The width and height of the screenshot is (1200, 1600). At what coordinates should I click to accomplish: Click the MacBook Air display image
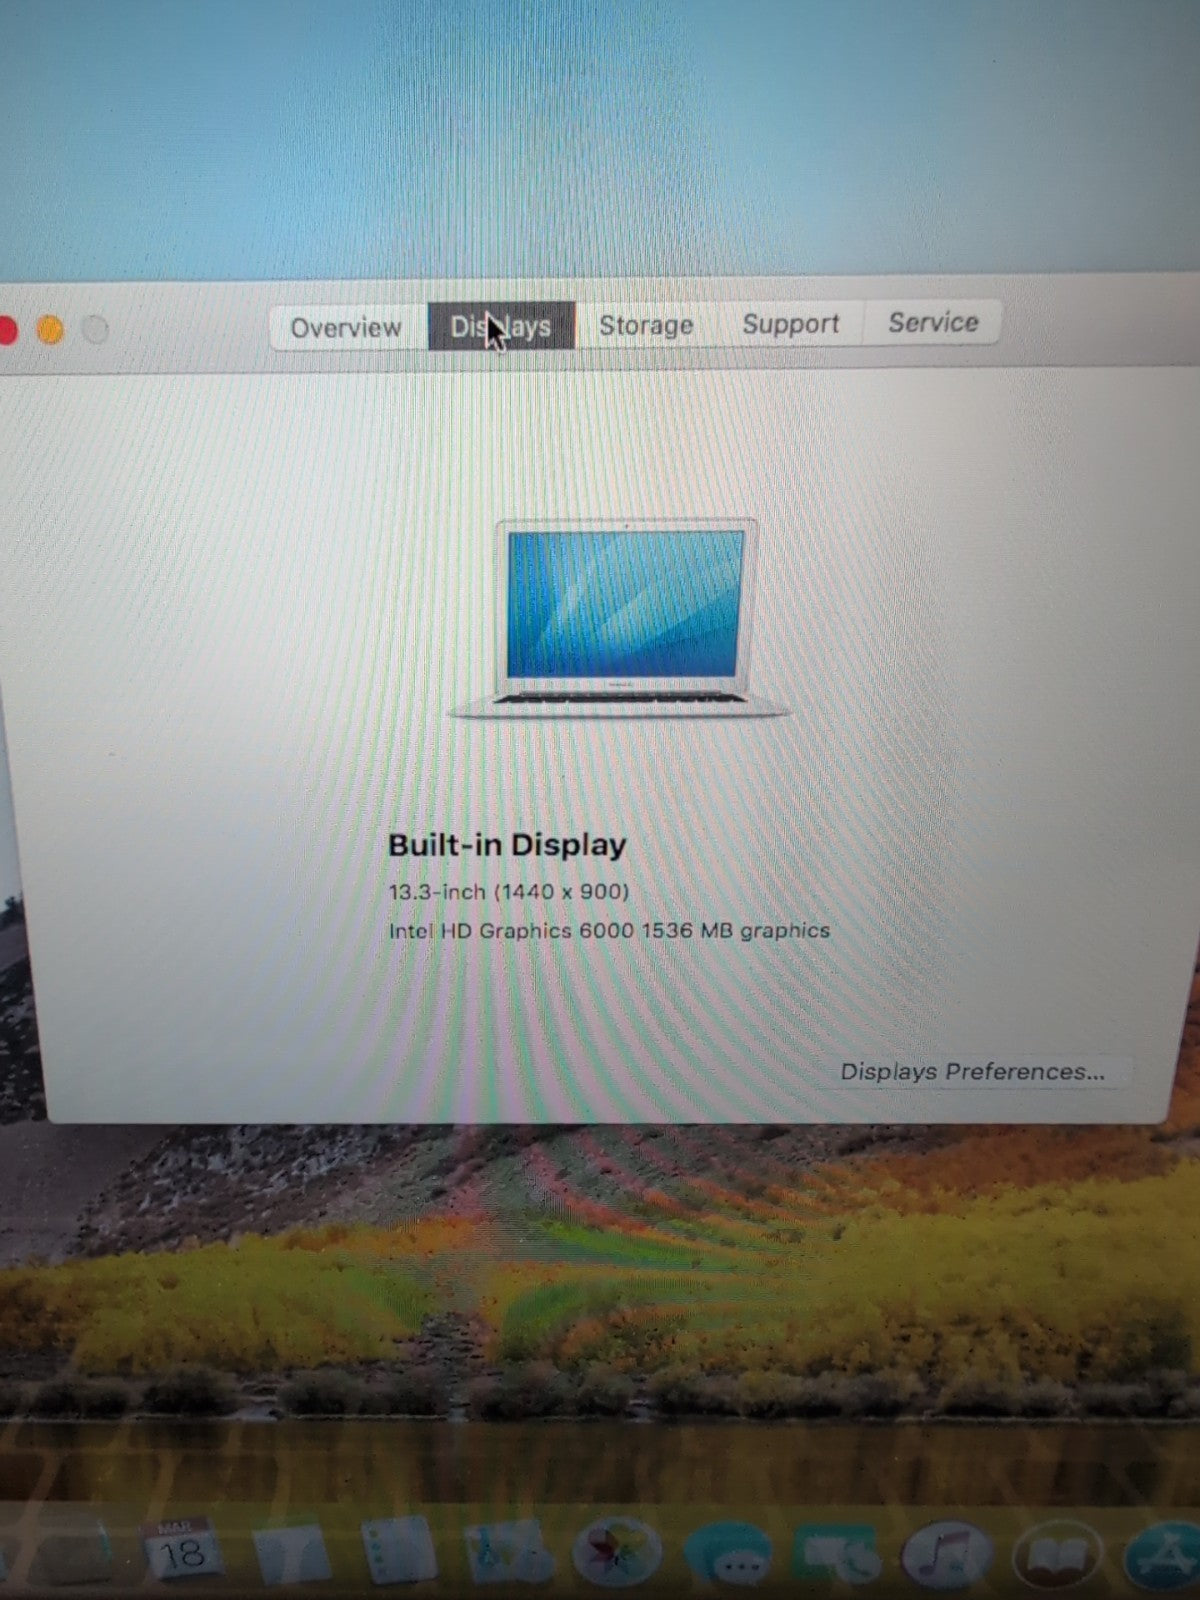tap(620, 618)
